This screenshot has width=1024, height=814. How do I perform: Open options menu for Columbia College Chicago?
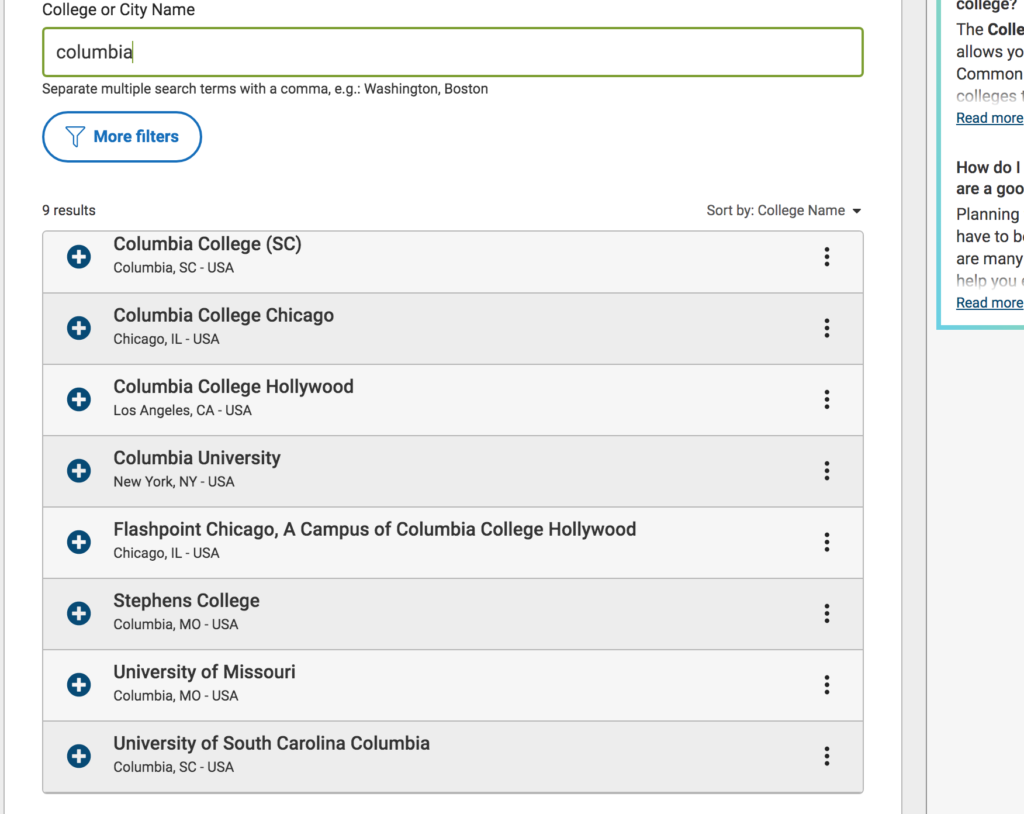click(x=827, y=328)
